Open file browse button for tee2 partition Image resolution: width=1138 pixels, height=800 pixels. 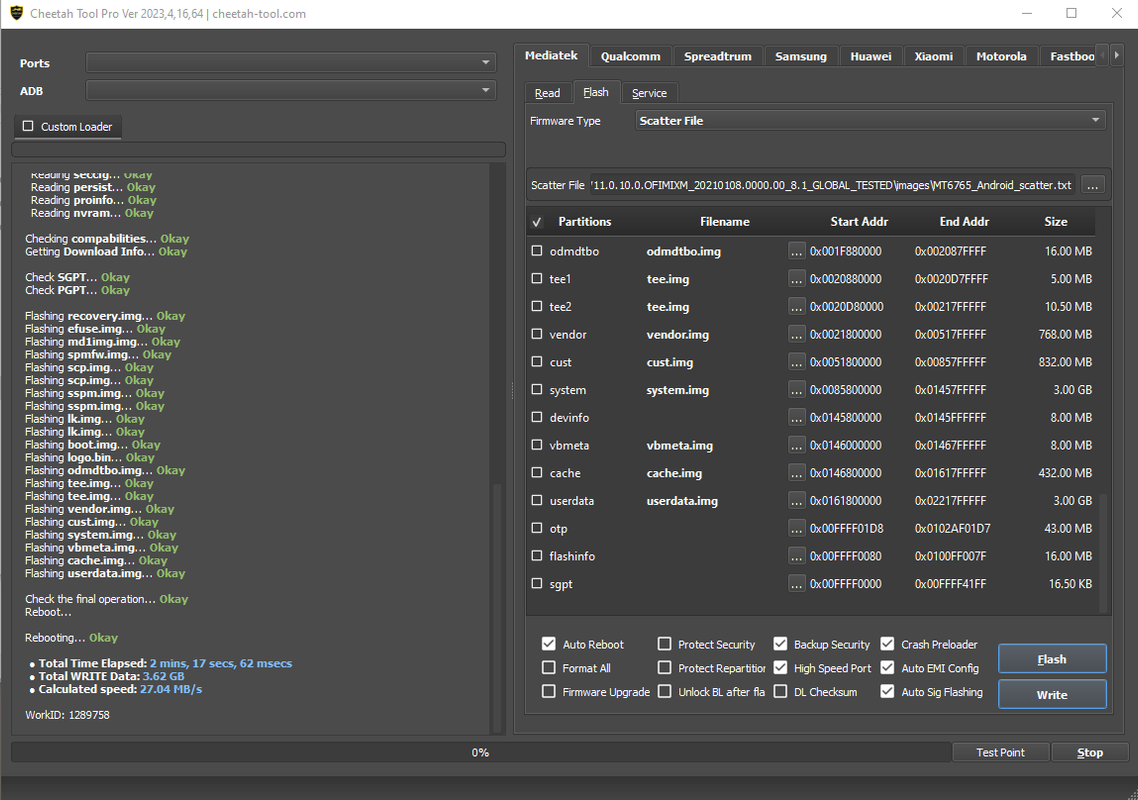point(796,306)
